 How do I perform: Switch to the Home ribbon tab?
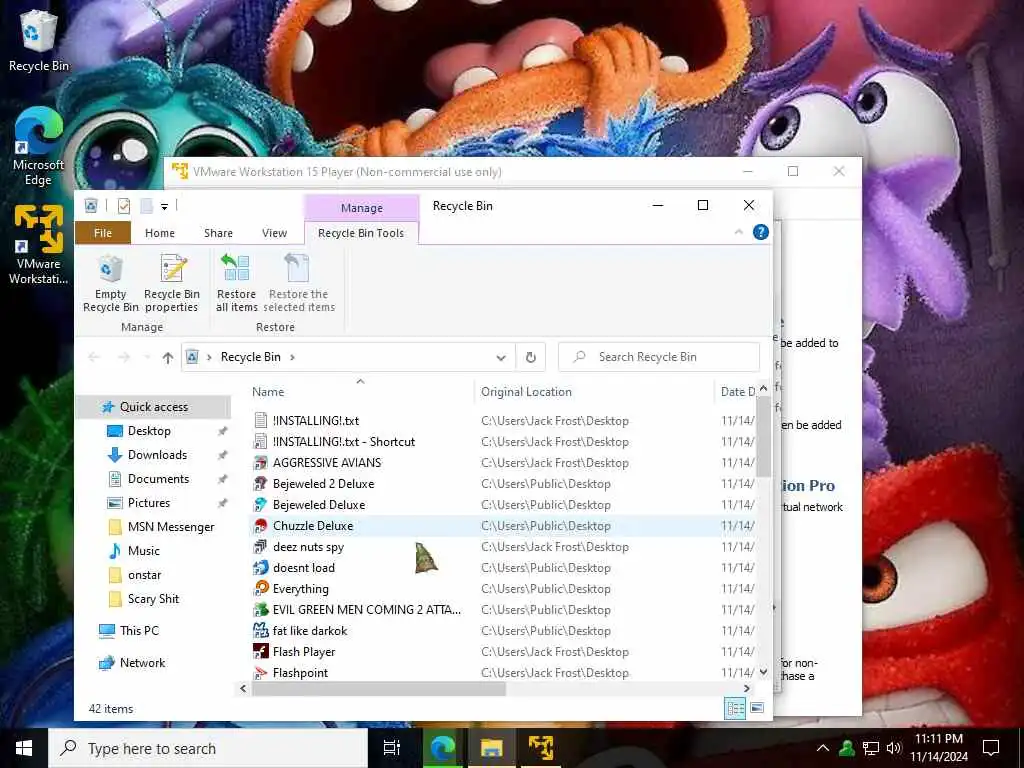pos(160,233)
